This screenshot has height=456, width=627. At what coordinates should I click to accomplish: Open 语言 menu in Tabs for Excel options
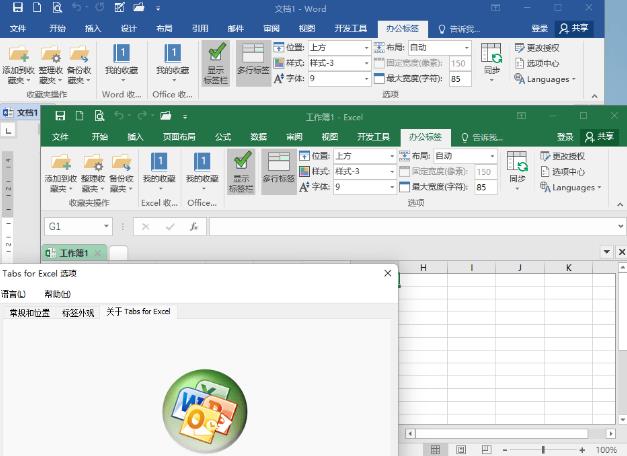point(14,294)
